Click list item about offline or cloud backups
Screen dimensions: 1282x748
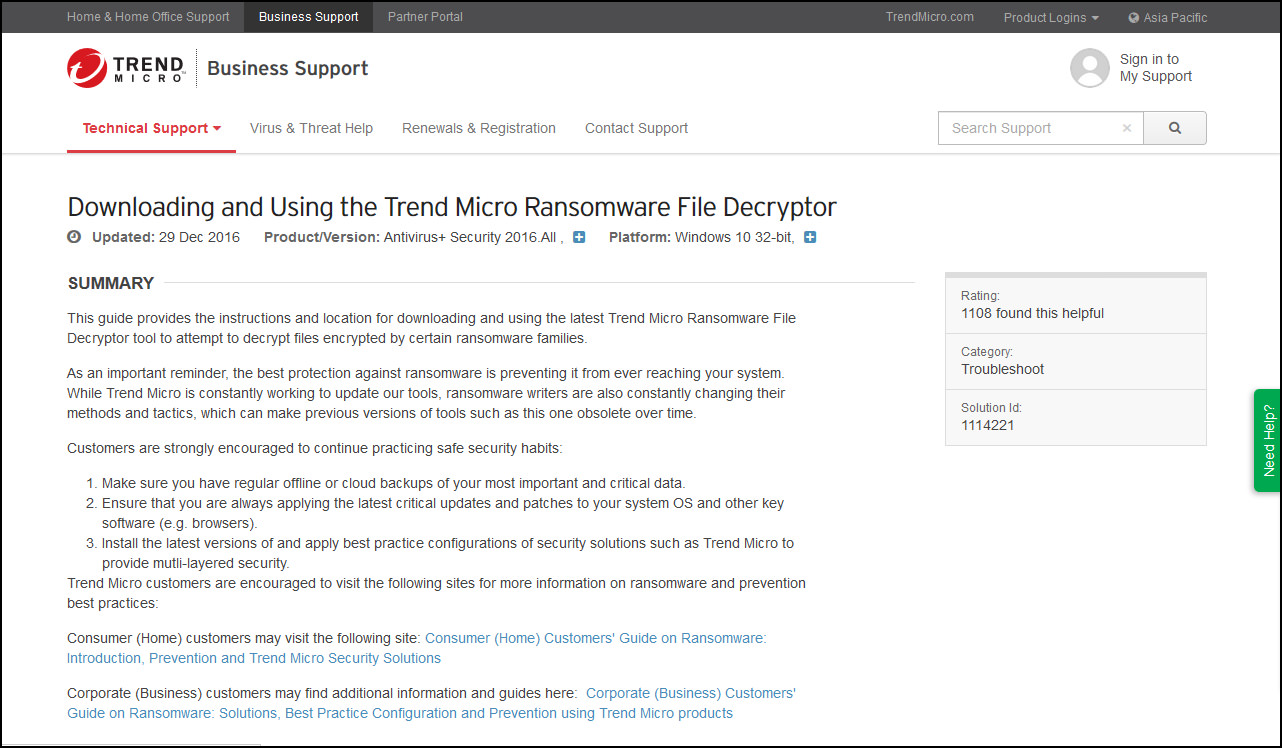(393, 483)
